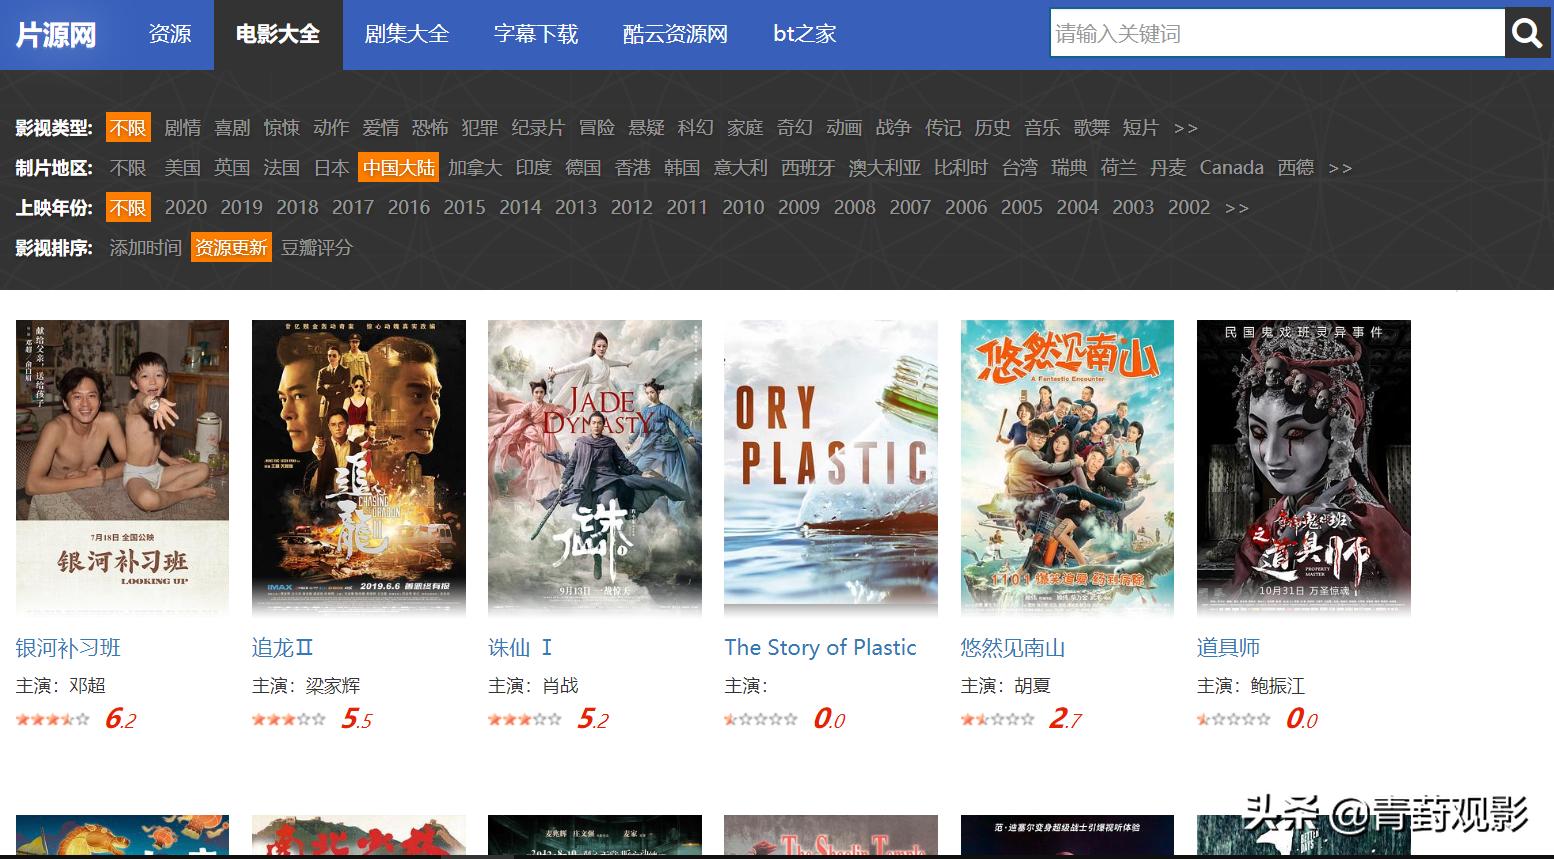
Task: Filter year by 2015
Action: coord(464,208)
